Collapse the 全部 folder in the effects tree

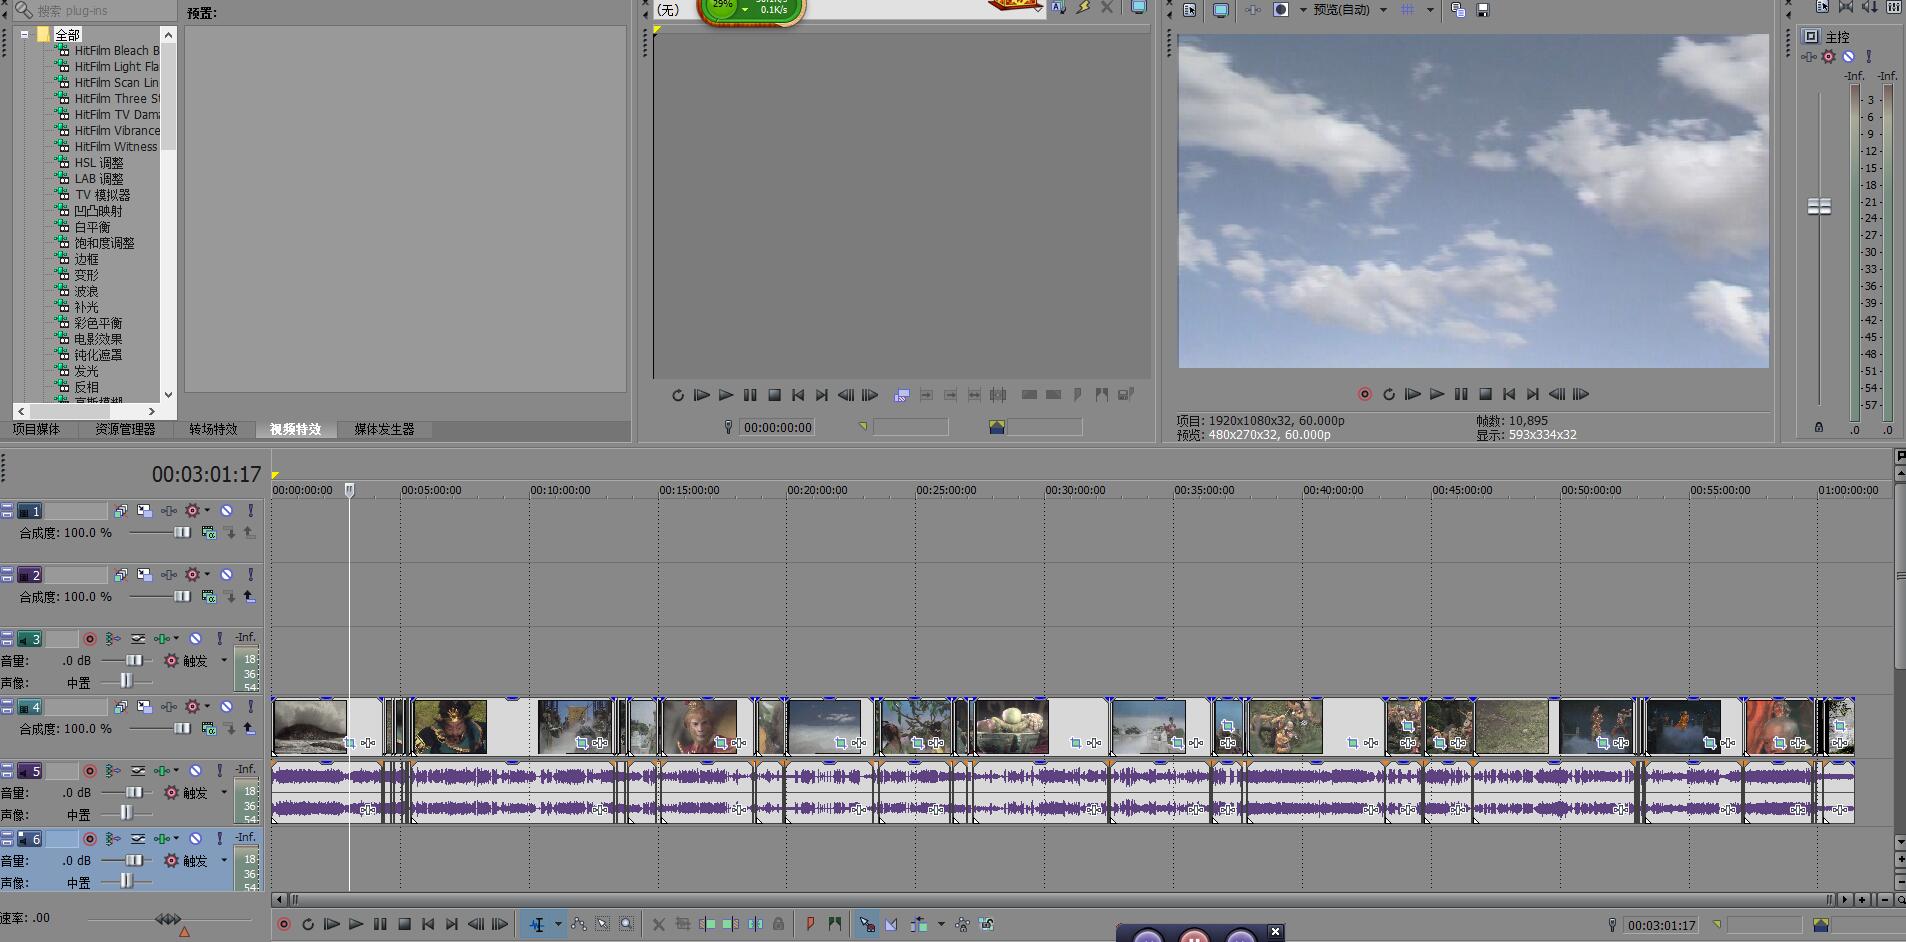pyautogui.click(x=25, y=34)
